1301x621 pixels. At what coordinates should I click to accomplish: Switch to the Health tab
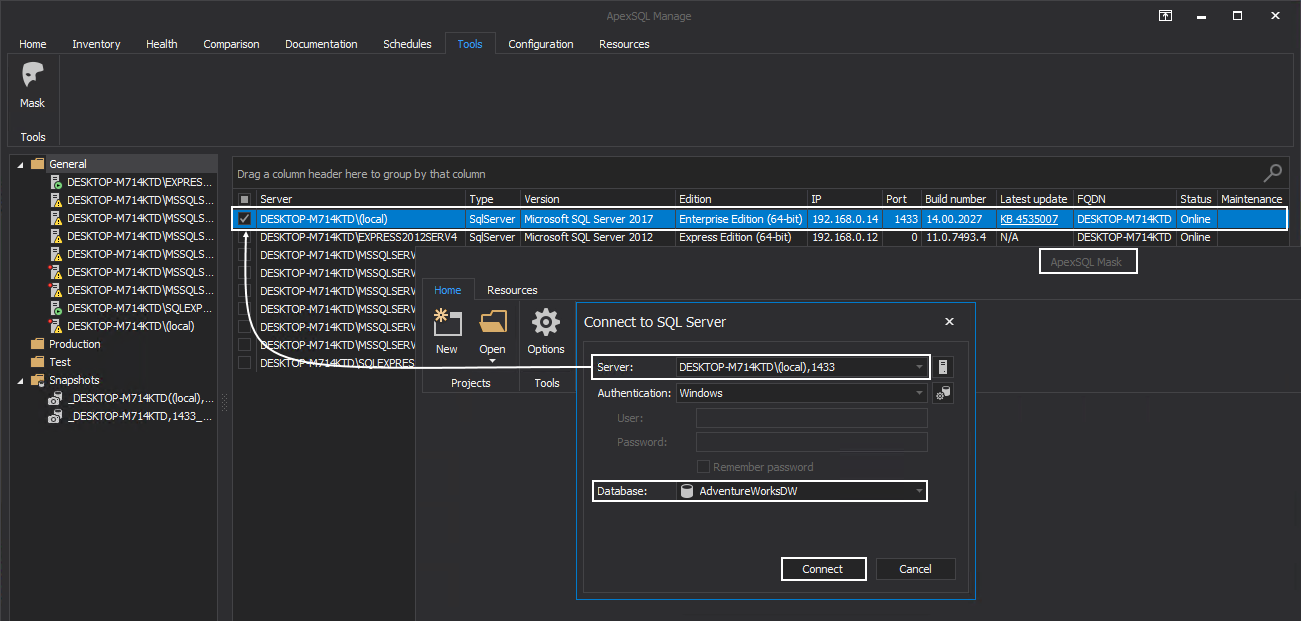point(162,44)
